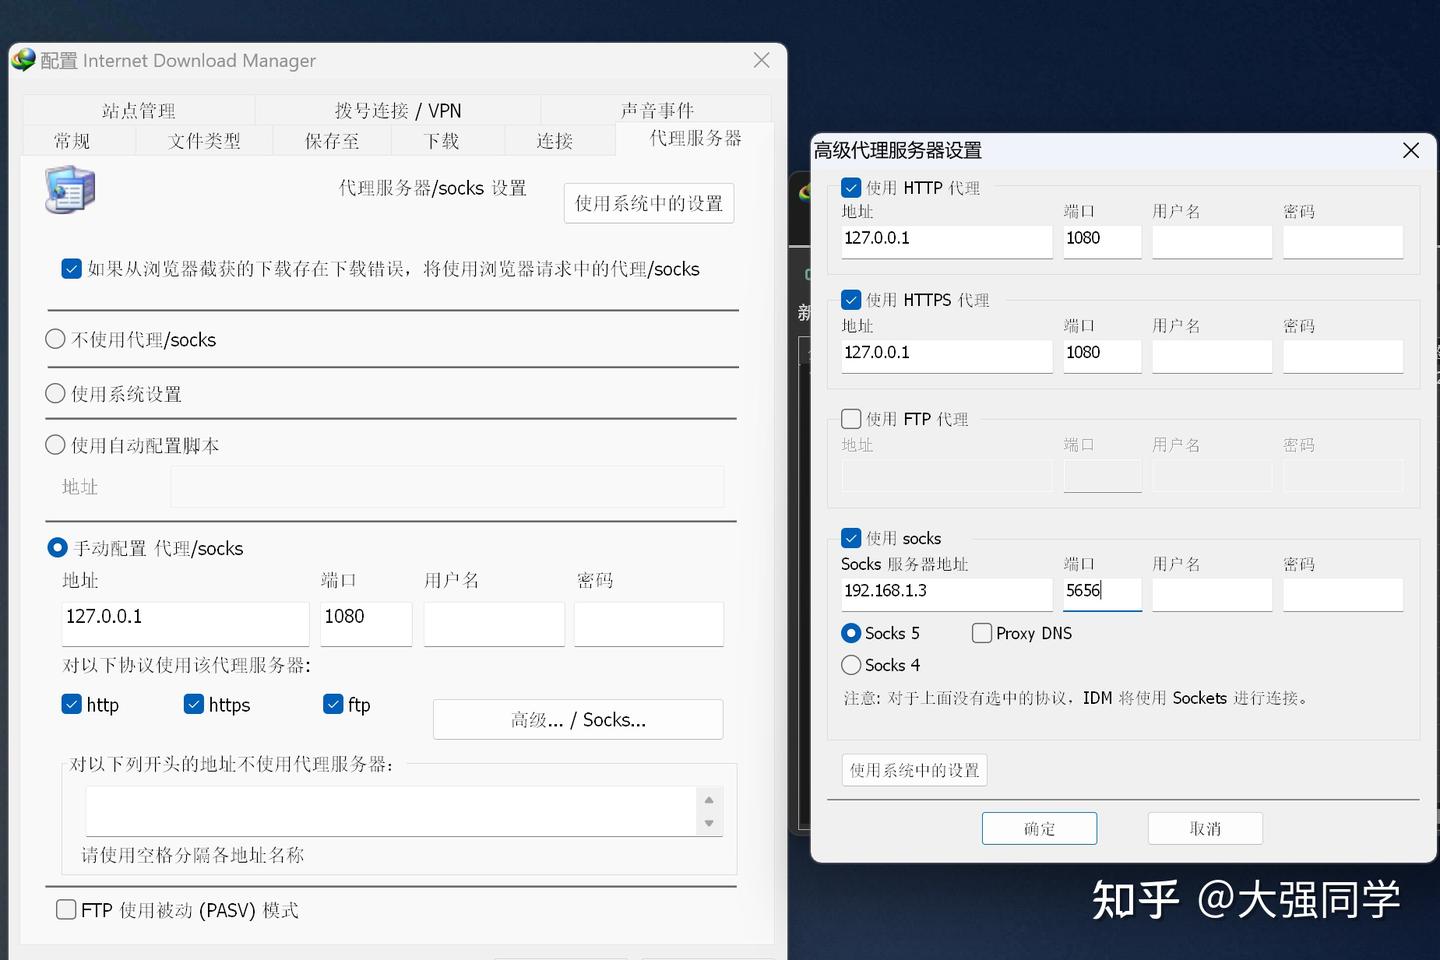Enable the 使用 FTP 代理 checkbox
The width and height of the screenshot is (1440, 960).
point(851,418)
